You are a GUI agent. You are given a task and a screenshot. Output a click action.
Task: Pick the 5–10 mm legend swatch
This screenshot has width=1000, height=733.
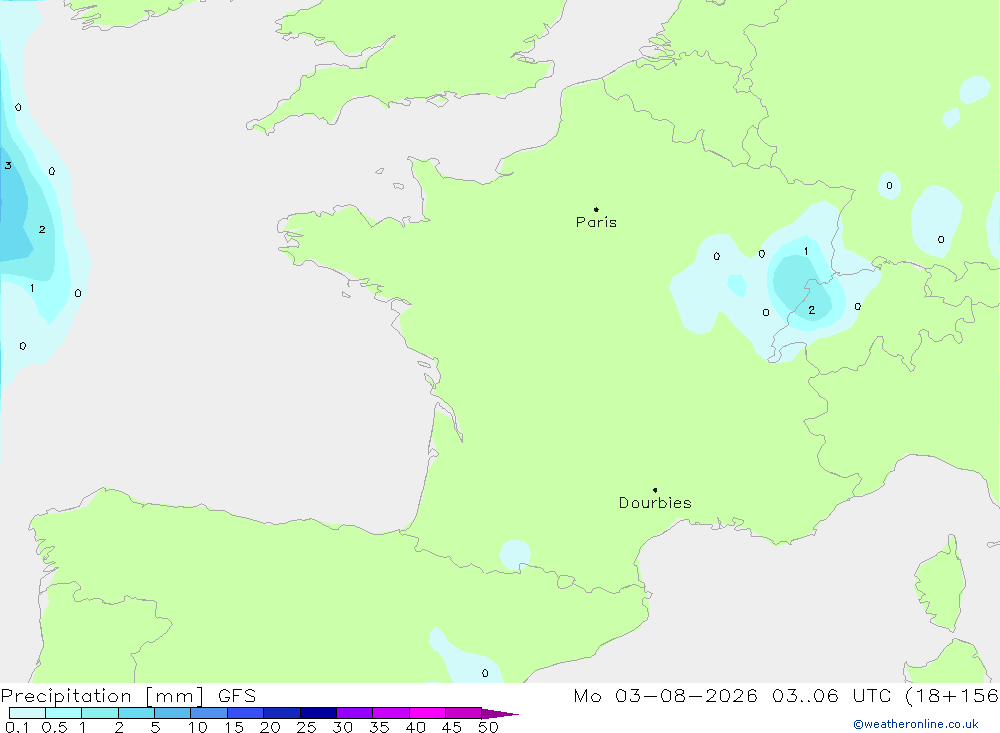[173, 713]
